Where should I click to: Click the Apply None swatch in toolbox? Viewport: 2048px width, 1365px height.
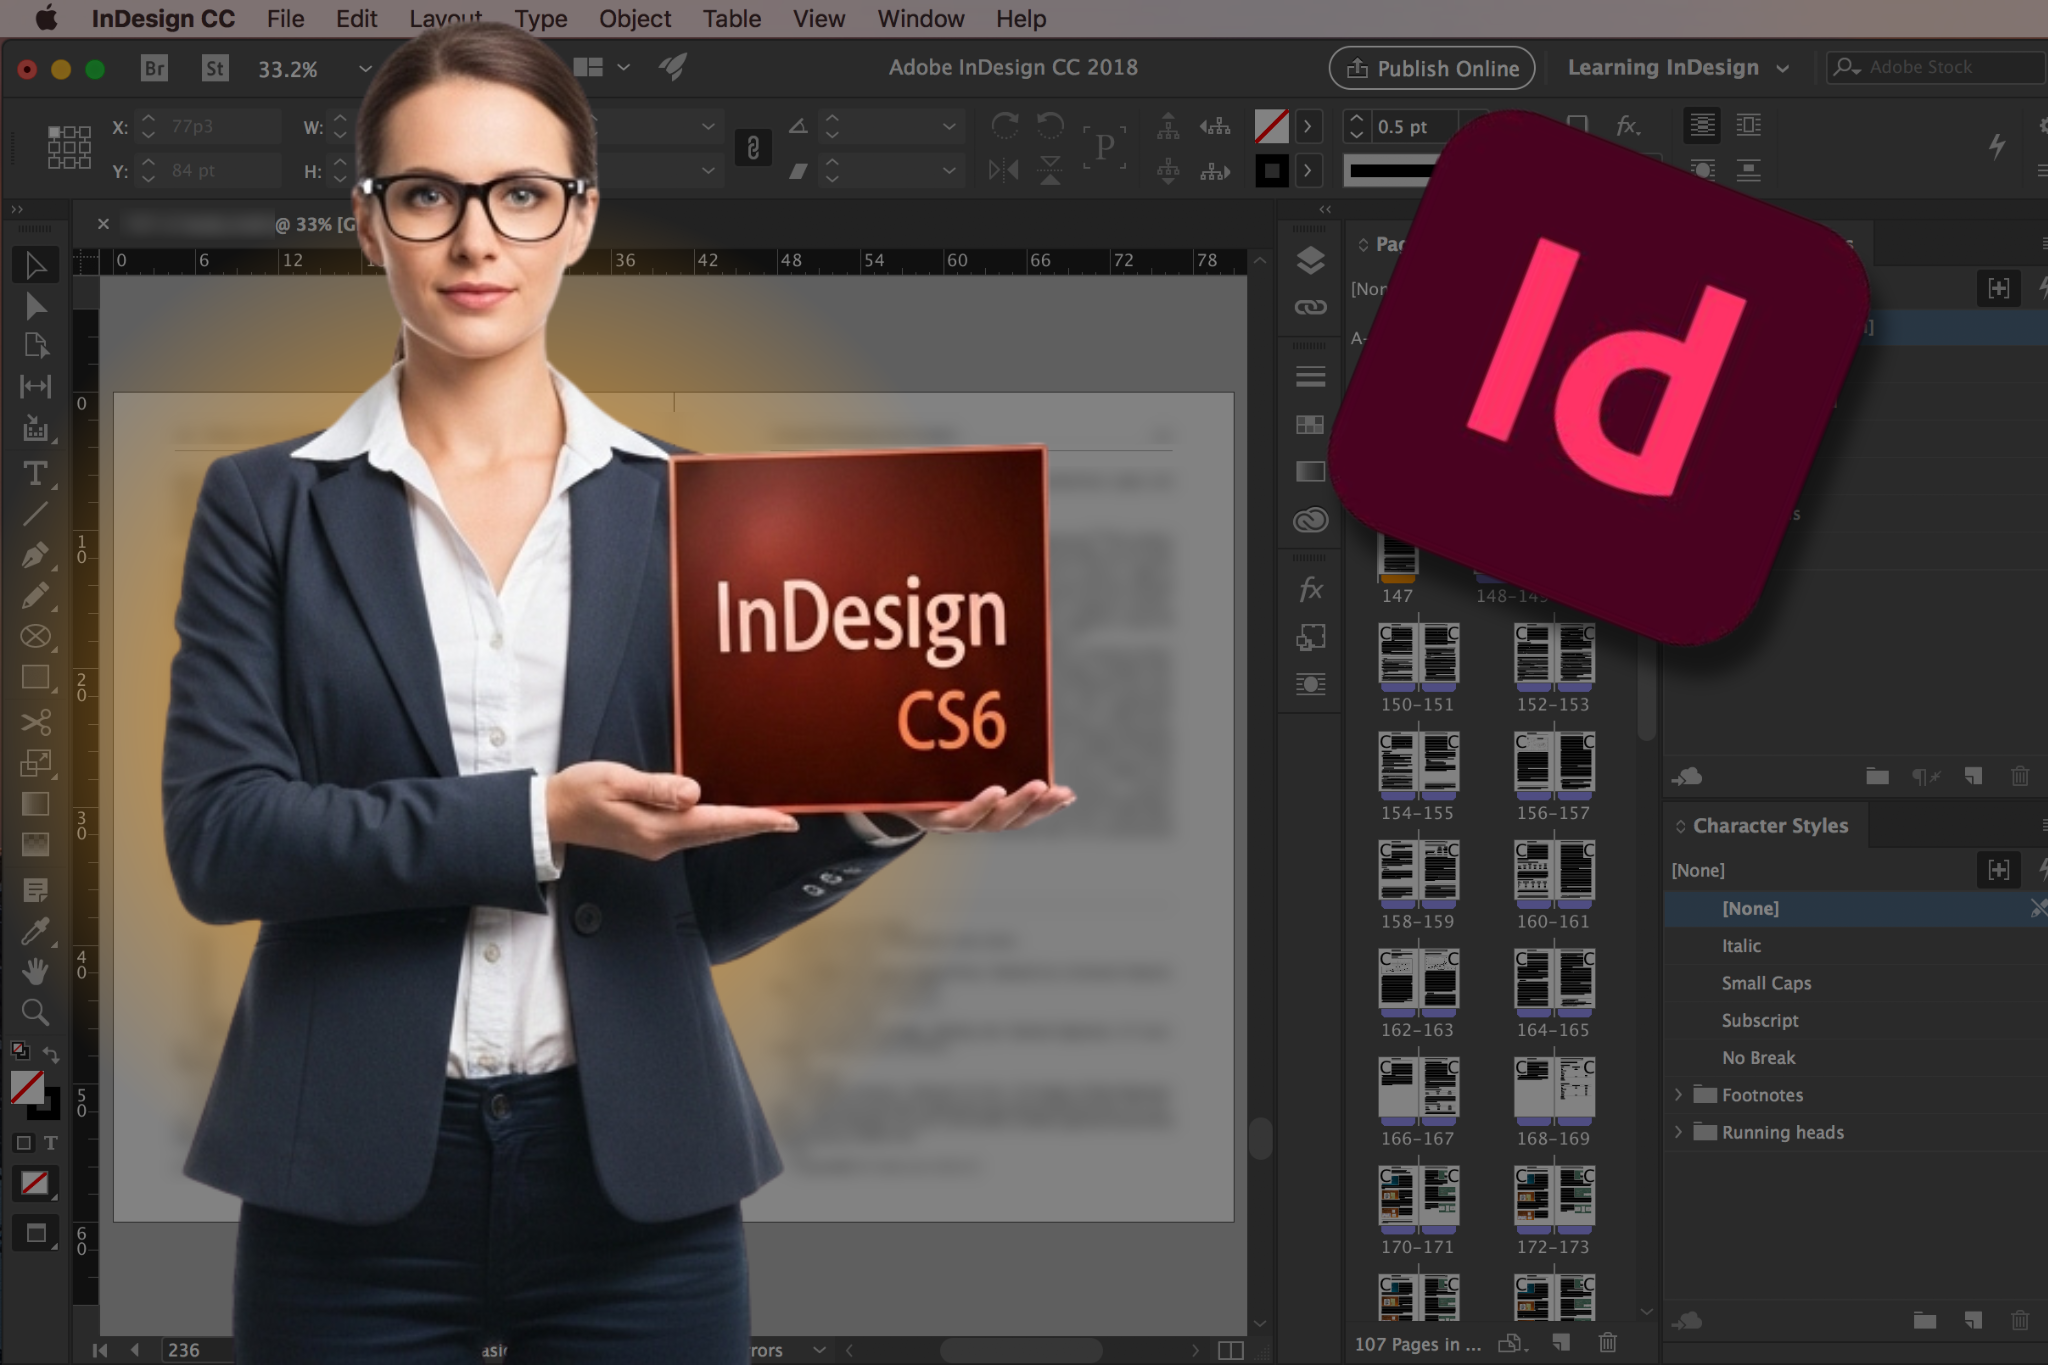pyautogui.click(x=35, y=1184)
